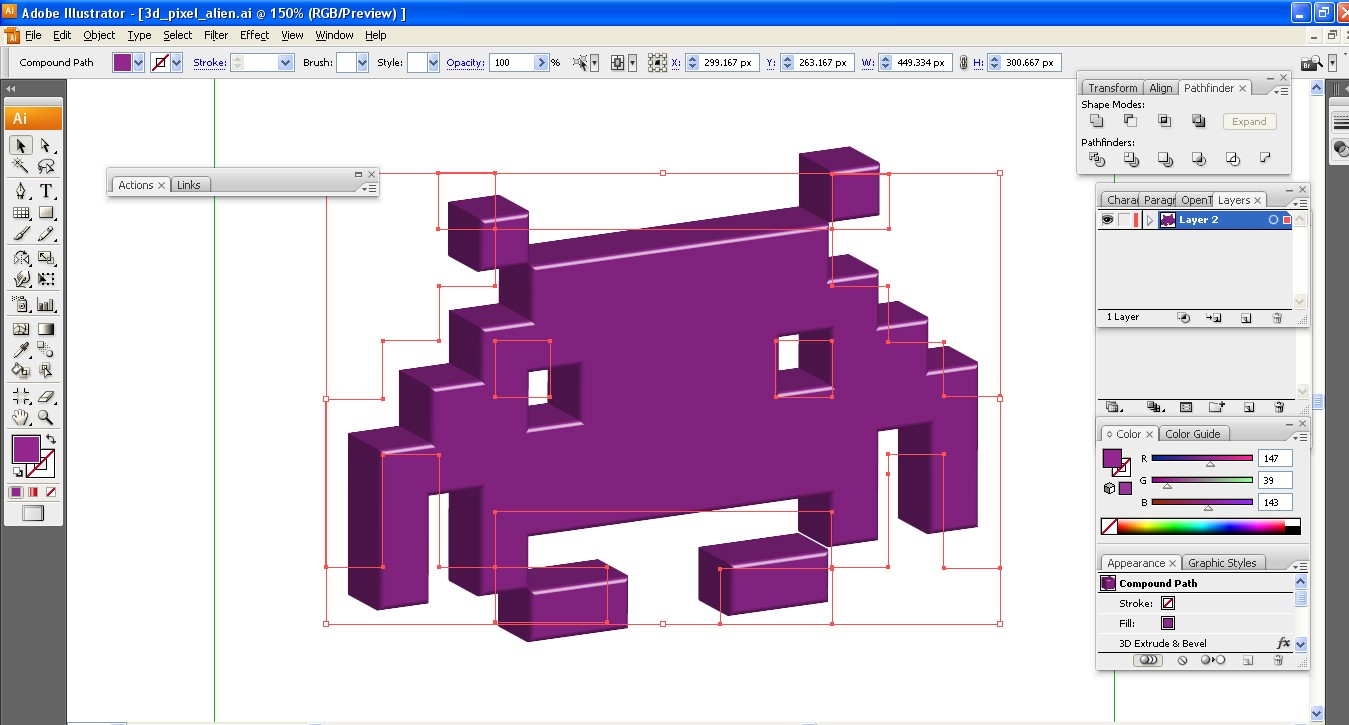Select the Direct Selection tool

click(x=46, y=145)
